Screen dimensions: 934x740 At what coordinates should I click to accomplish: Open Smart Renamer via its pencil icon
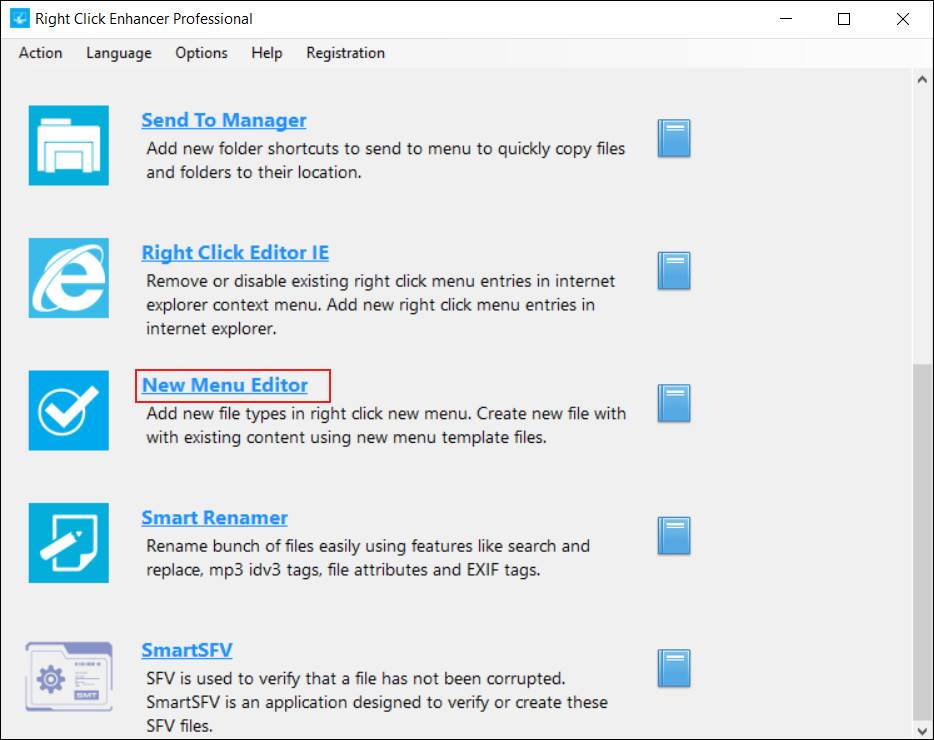click(68, 543)
